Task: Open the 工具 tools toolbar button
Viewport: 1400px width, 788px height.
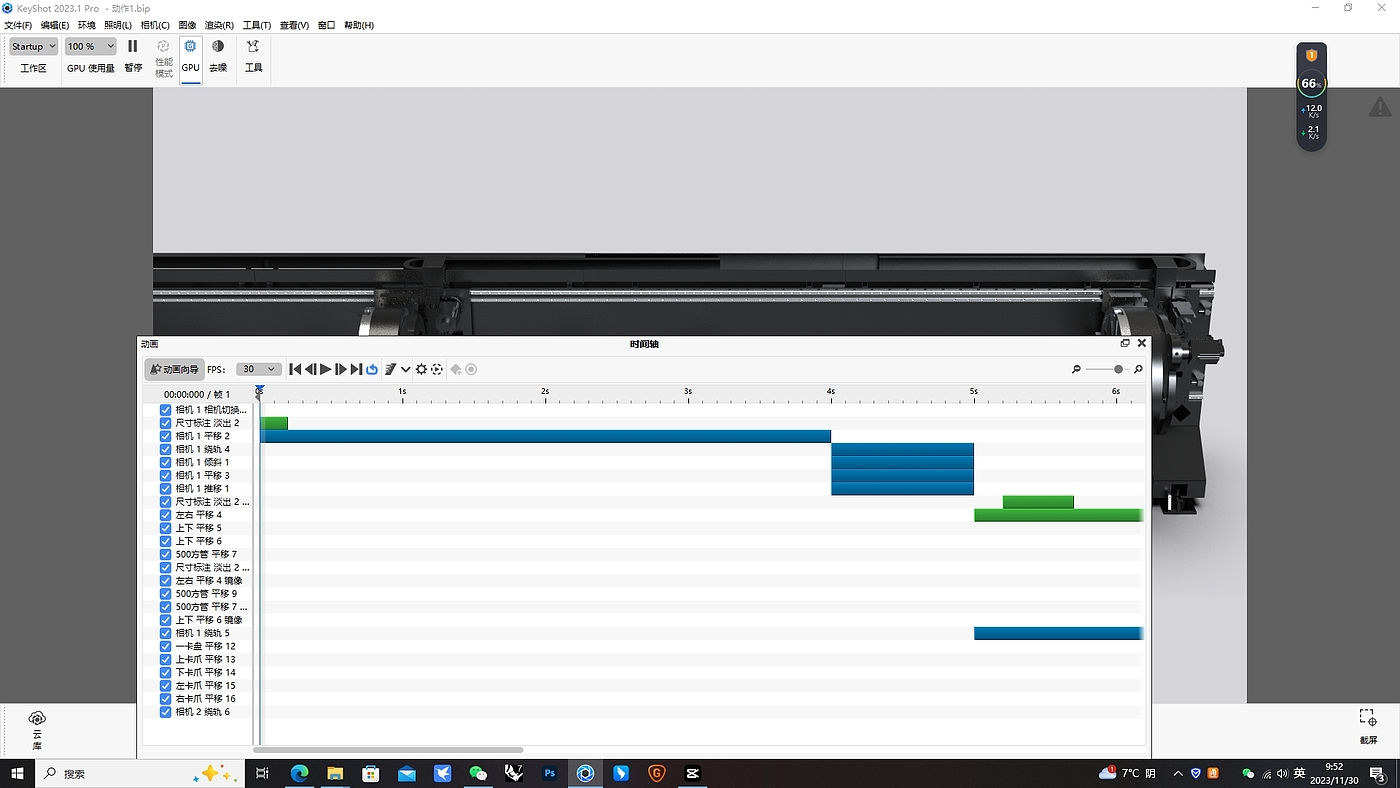Action: pos(253,55)
